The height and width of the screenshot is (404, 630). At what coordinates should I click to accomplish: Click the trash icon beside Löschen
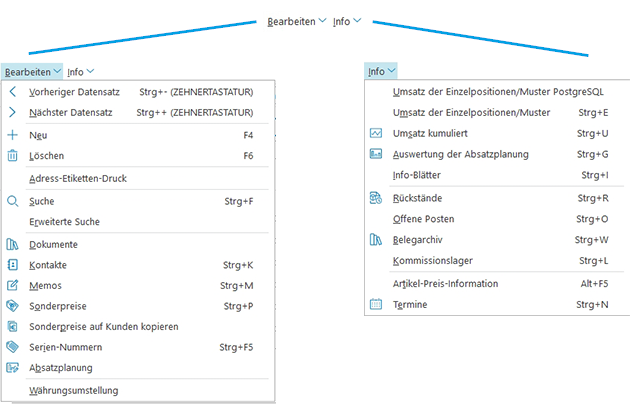click(13, 156)
